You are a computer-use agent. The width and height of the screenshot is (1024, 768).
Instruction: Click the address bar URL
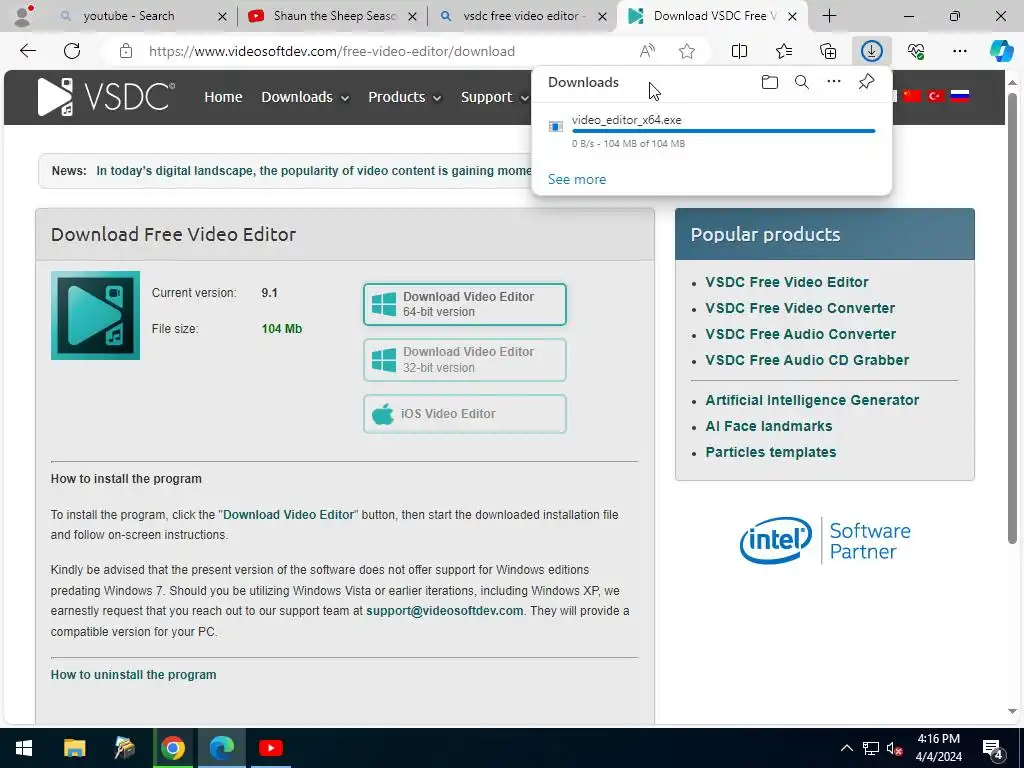click(x=332, y=51)
